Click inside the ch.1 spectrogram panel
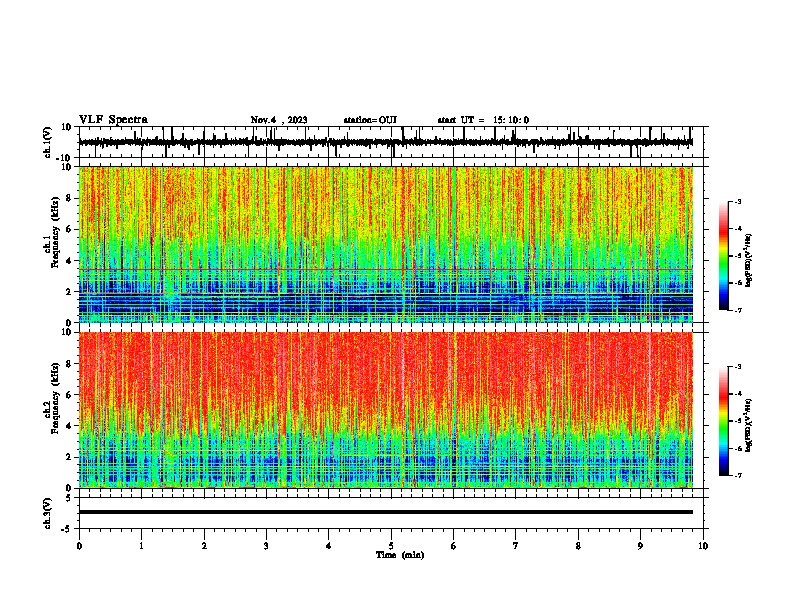This screenshot has width=792, height=612. pyautogui.click(x=386, y=244)
